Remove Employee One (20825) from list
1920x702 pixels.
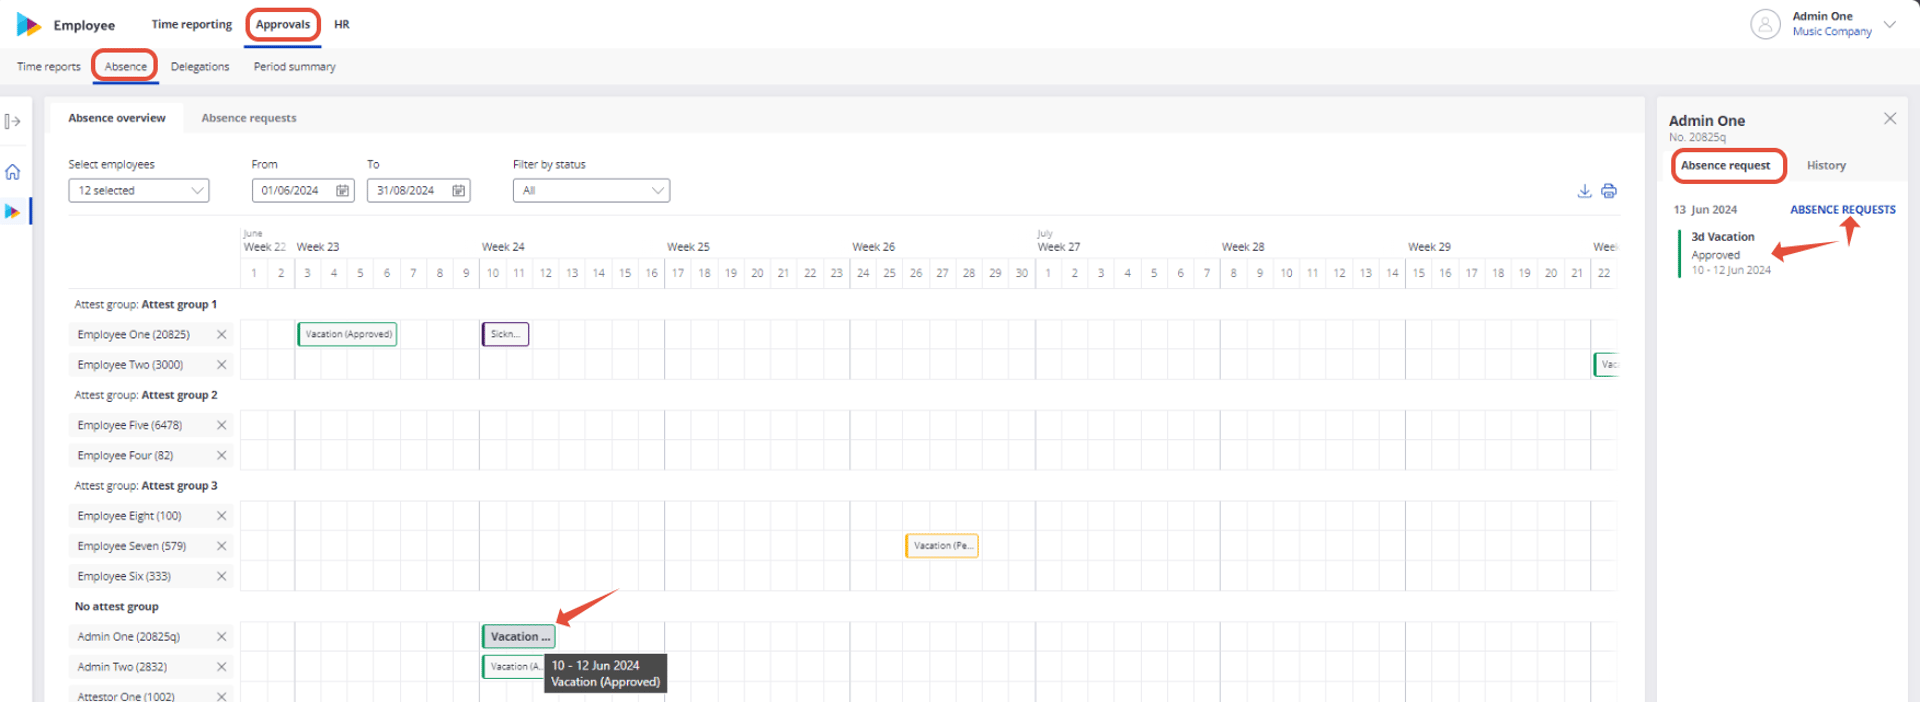[x=222, y=335]
